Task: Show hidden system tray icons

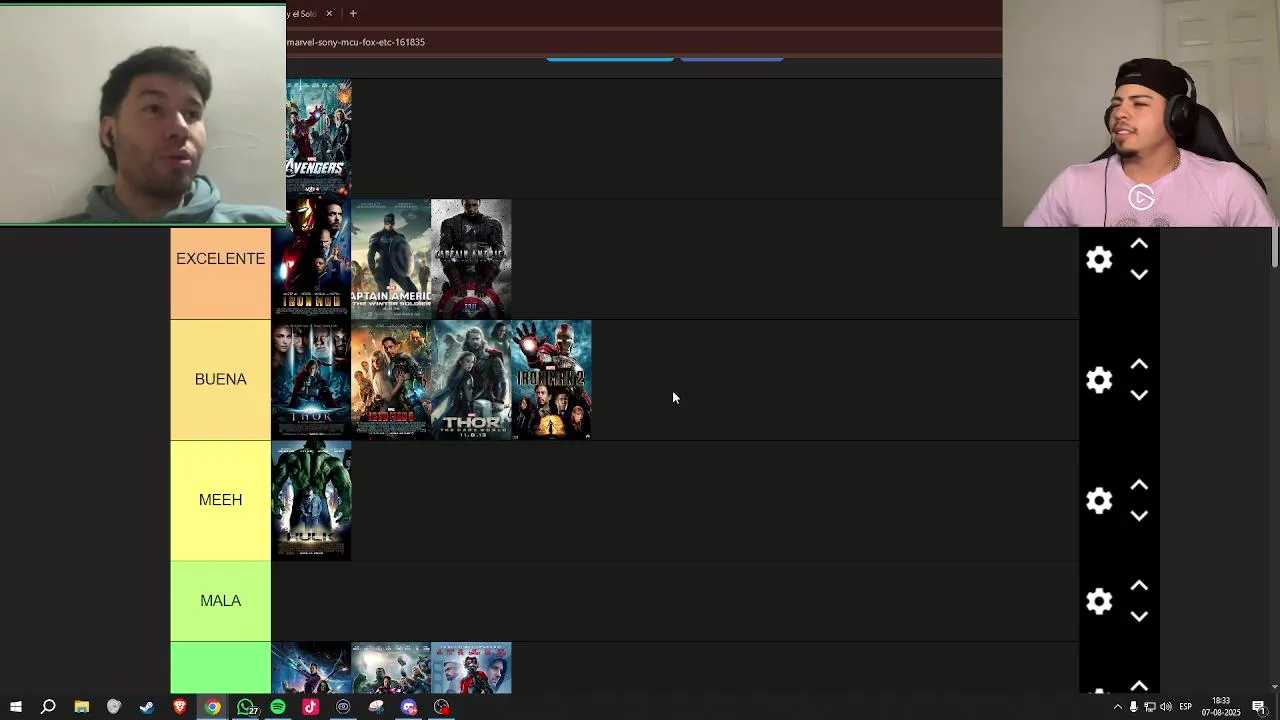Action: [x=1118, y=707]
